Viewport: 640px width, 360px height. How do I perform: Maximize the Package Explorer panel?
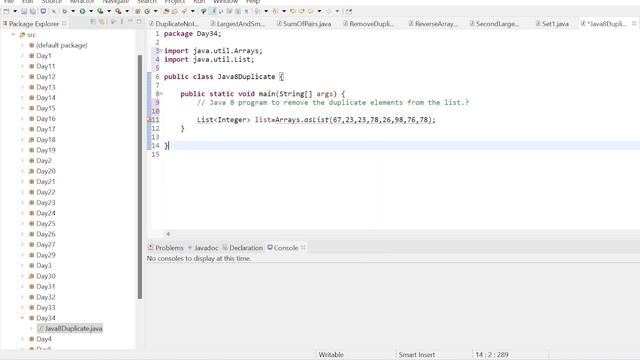click(x=139, y=22)
